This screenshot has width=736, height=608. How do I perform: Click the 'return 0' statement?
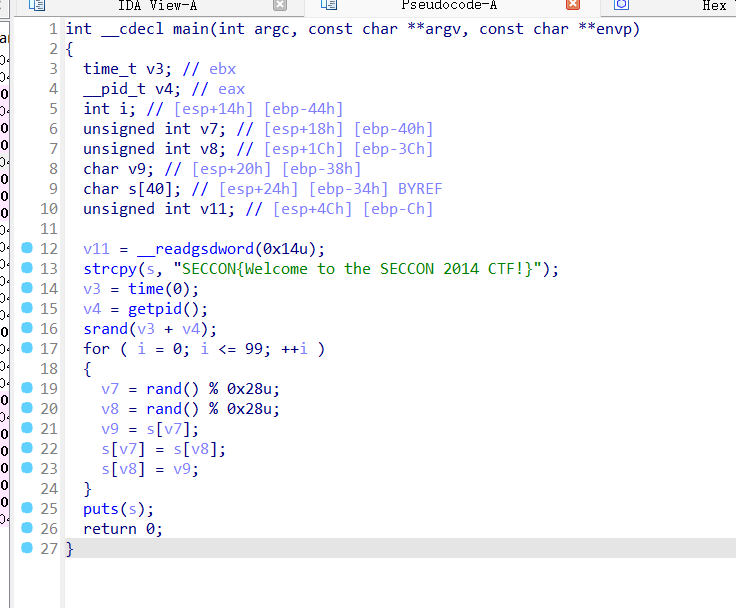[123, 529]
